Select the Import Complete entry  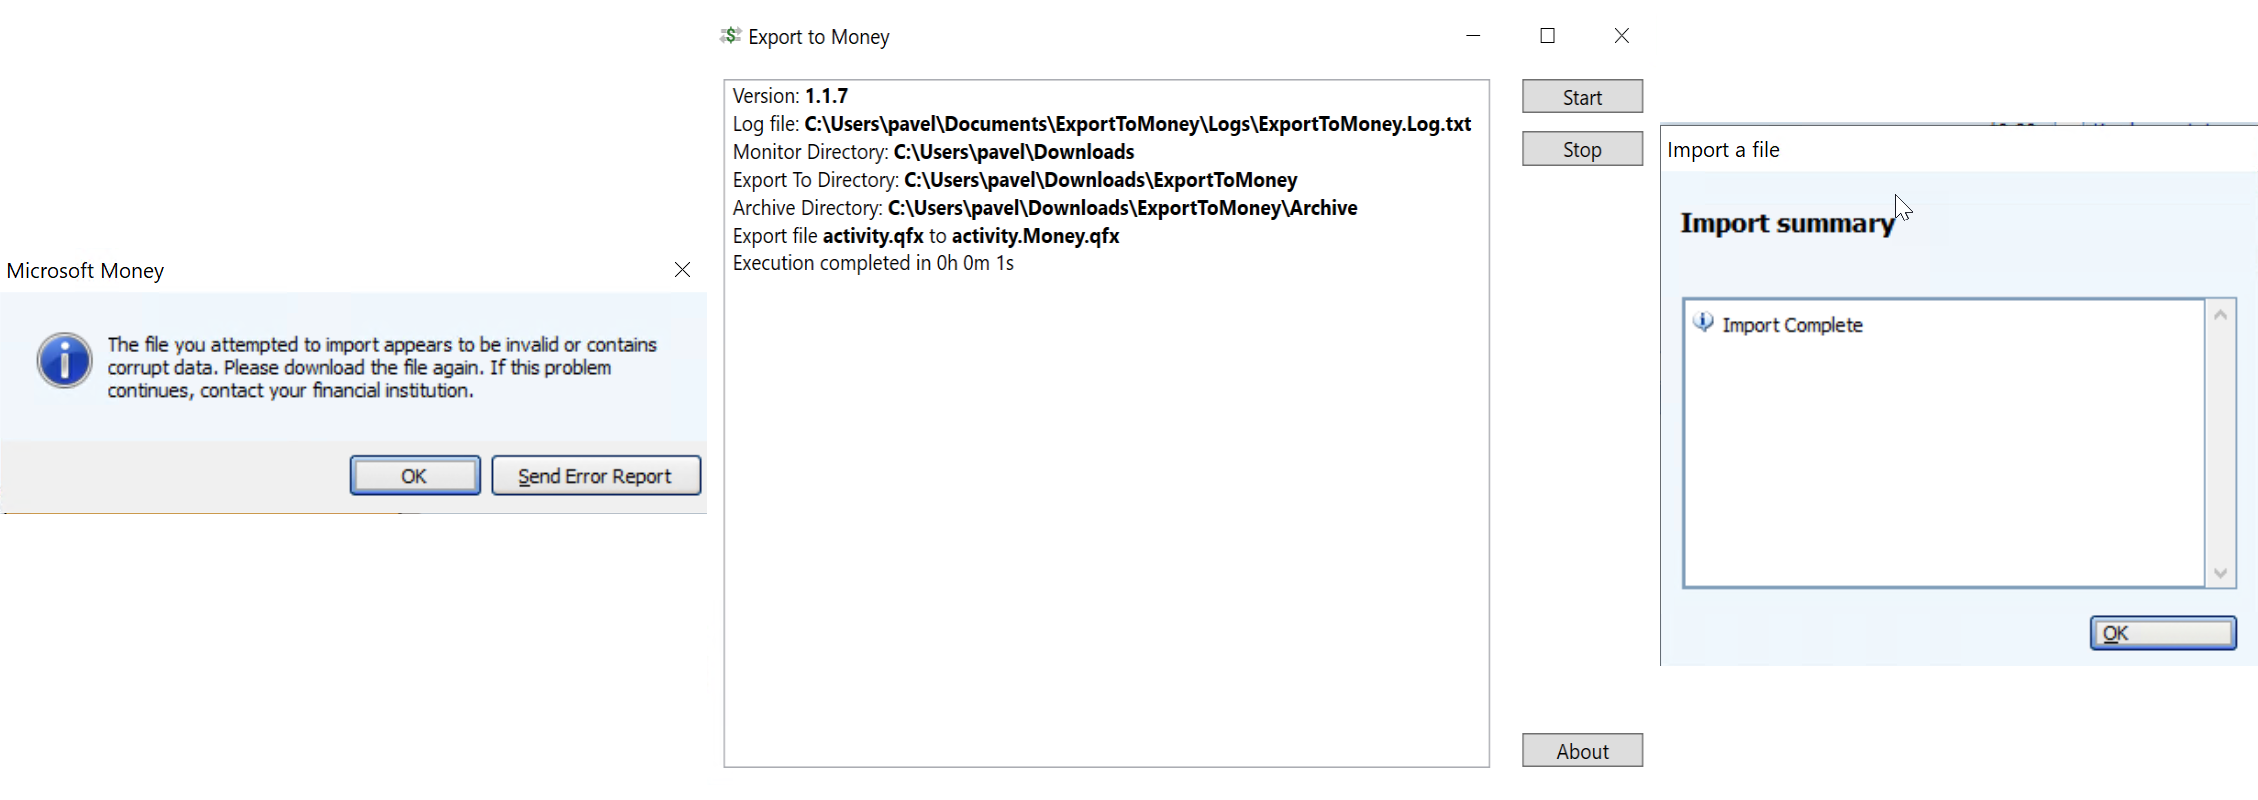click(1791, 325)
